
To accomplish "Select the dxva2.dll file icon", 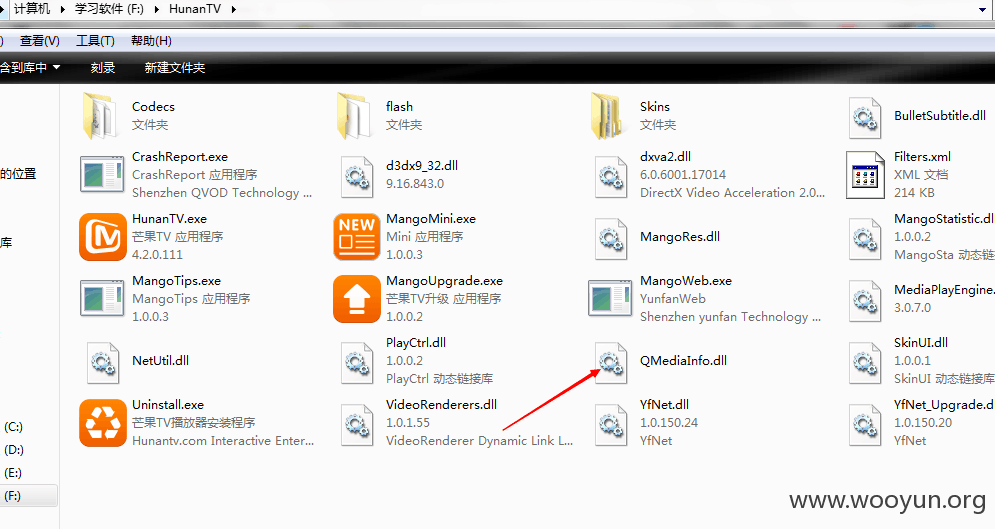I will point(611,176).
